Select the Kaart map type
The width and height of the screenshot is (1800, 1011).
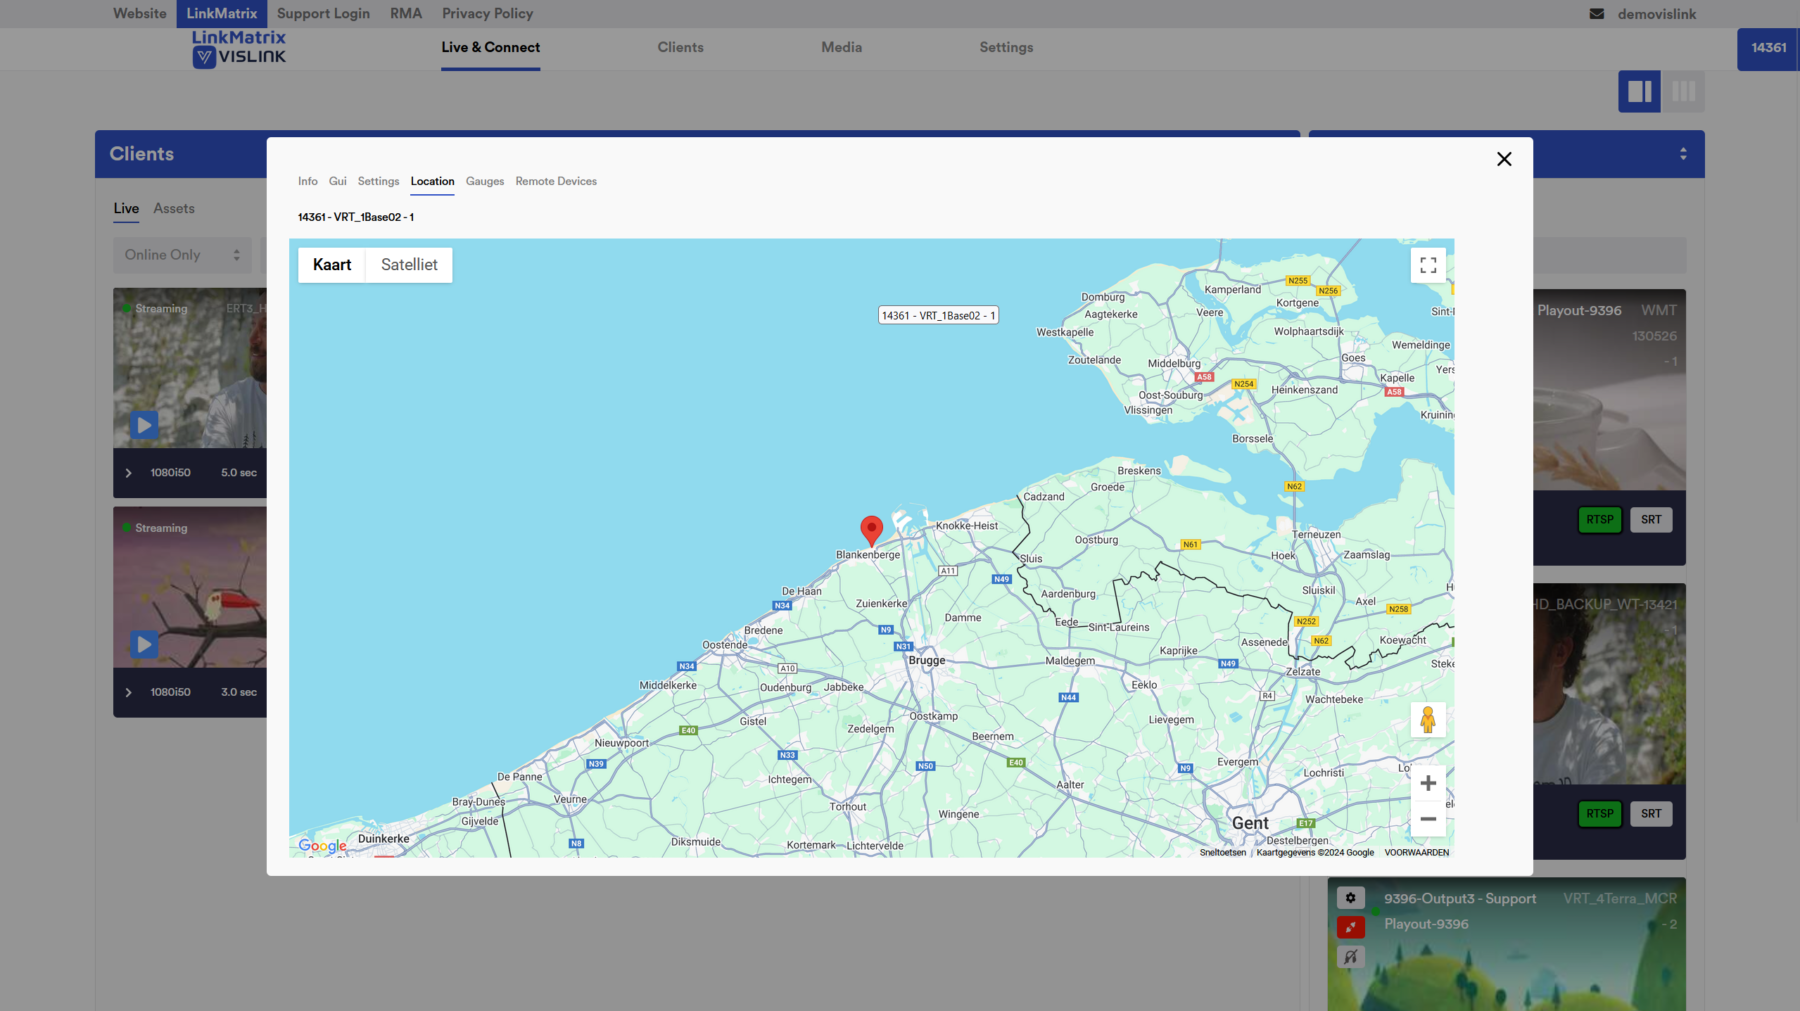point(332,265)
